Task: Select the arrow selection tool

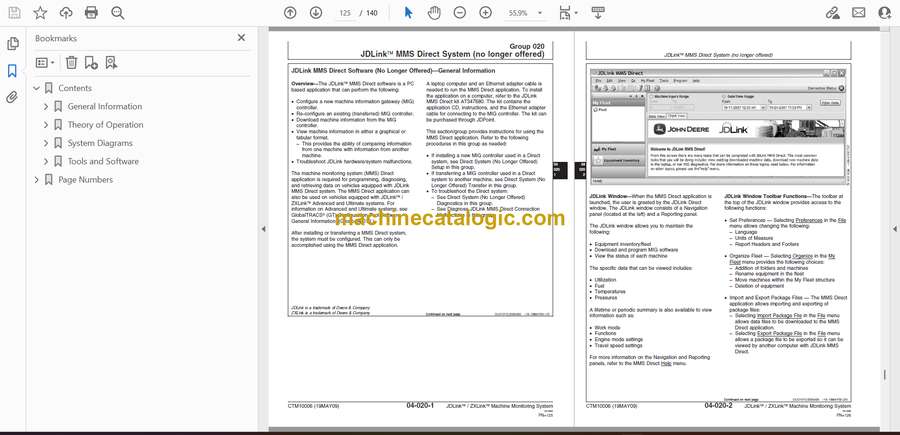Action: 409,13
